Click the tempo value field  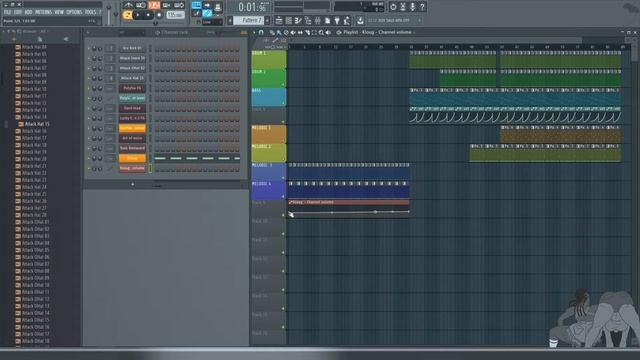pyautogui.click(x=175, y=15)
